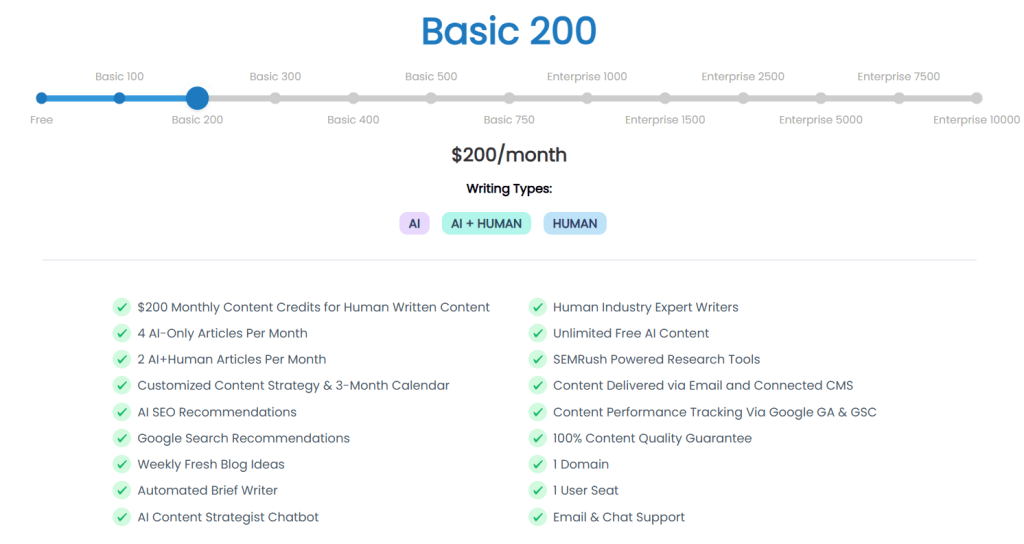Click the checkmark beside 1 User Seat
Image resolution: width=1024 pixels, height=544 pixels.
pos(537,490)
